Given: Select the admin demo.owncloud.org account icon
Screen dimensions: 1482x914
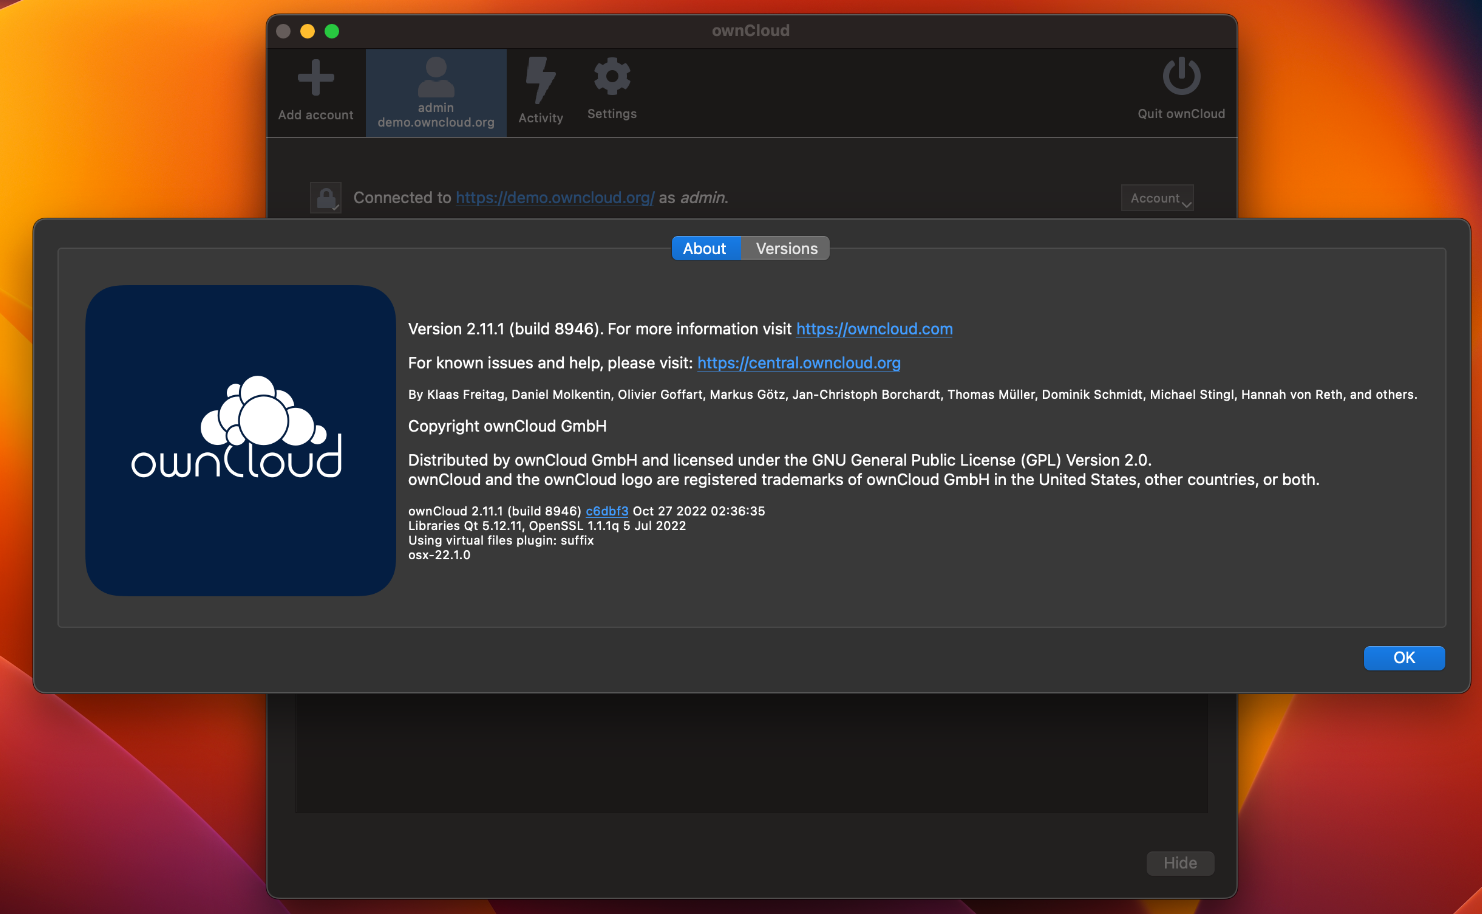Looking at the screenshot, I should coord(435,76).
